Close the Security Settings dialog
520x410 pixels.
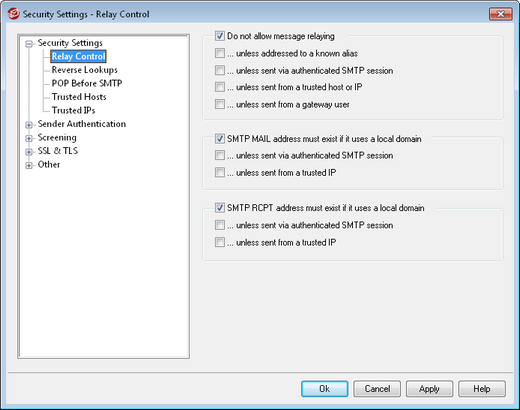tap(500, 14)
